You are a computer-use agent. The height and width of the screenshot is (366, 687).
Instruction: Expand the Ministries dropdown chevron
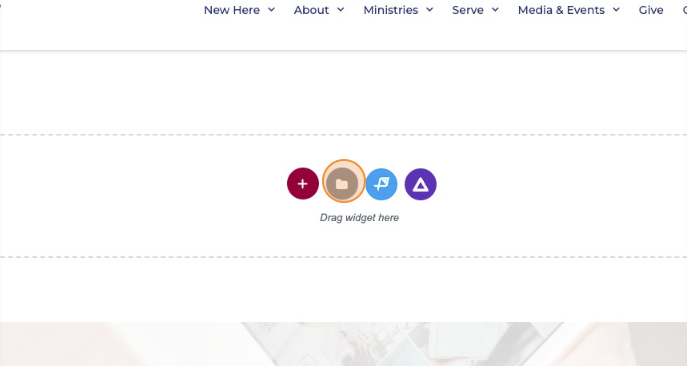tap(430, 10)
